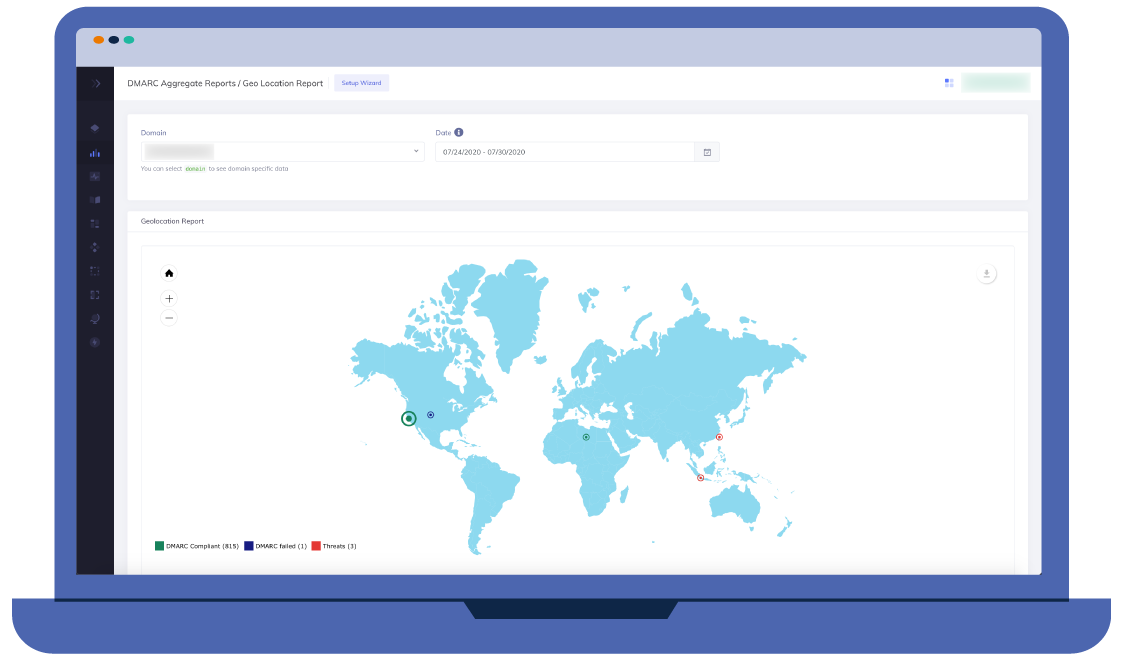
Task: Expand the sidebar with the chevron arrows
Action: [95, 83]
